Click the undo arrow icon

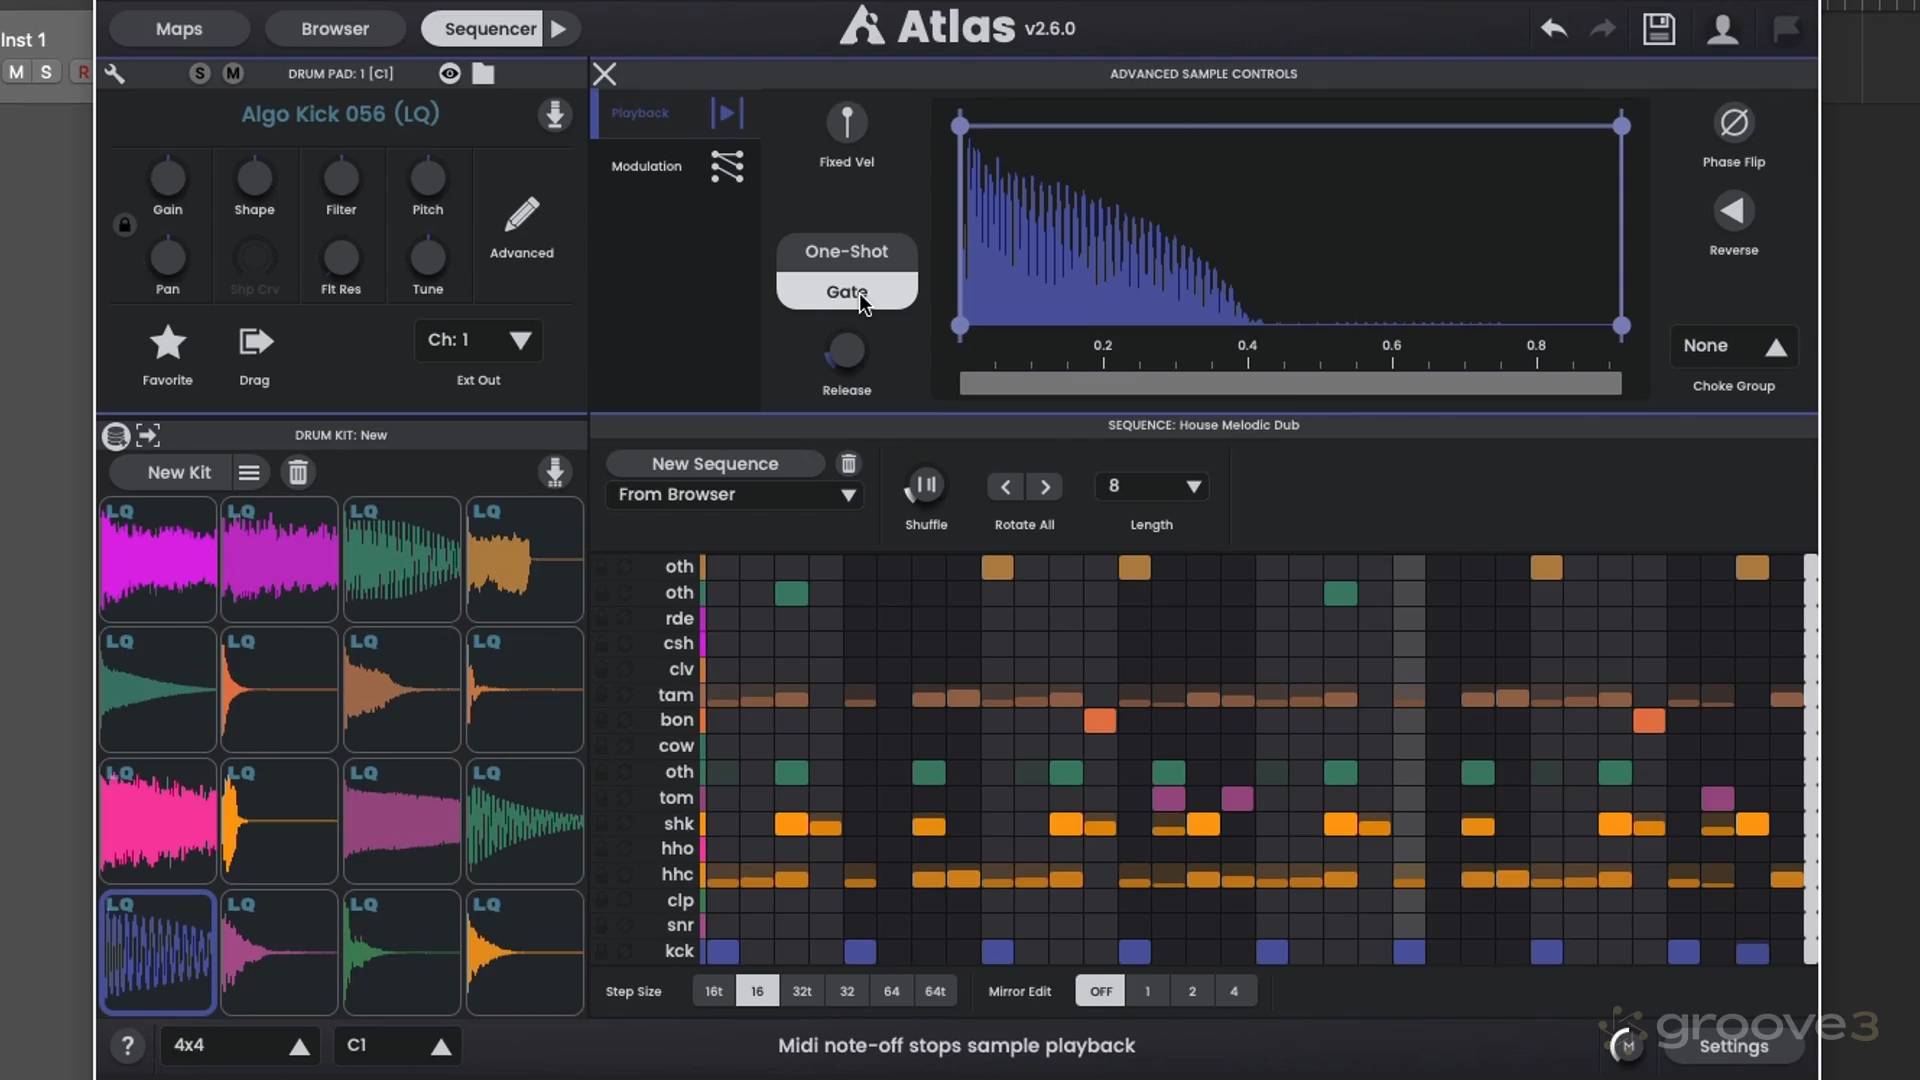[x=1553, y=29]
